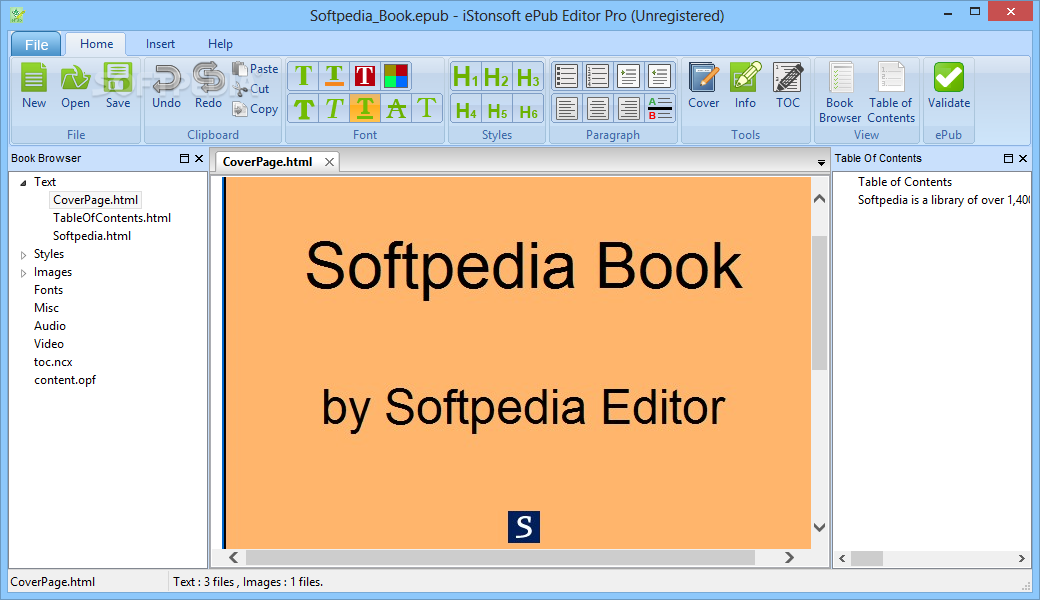Viewport: 1040px width, 600px height.
Task: Apply Heading 6 style
Action: (x=528, y=109)
